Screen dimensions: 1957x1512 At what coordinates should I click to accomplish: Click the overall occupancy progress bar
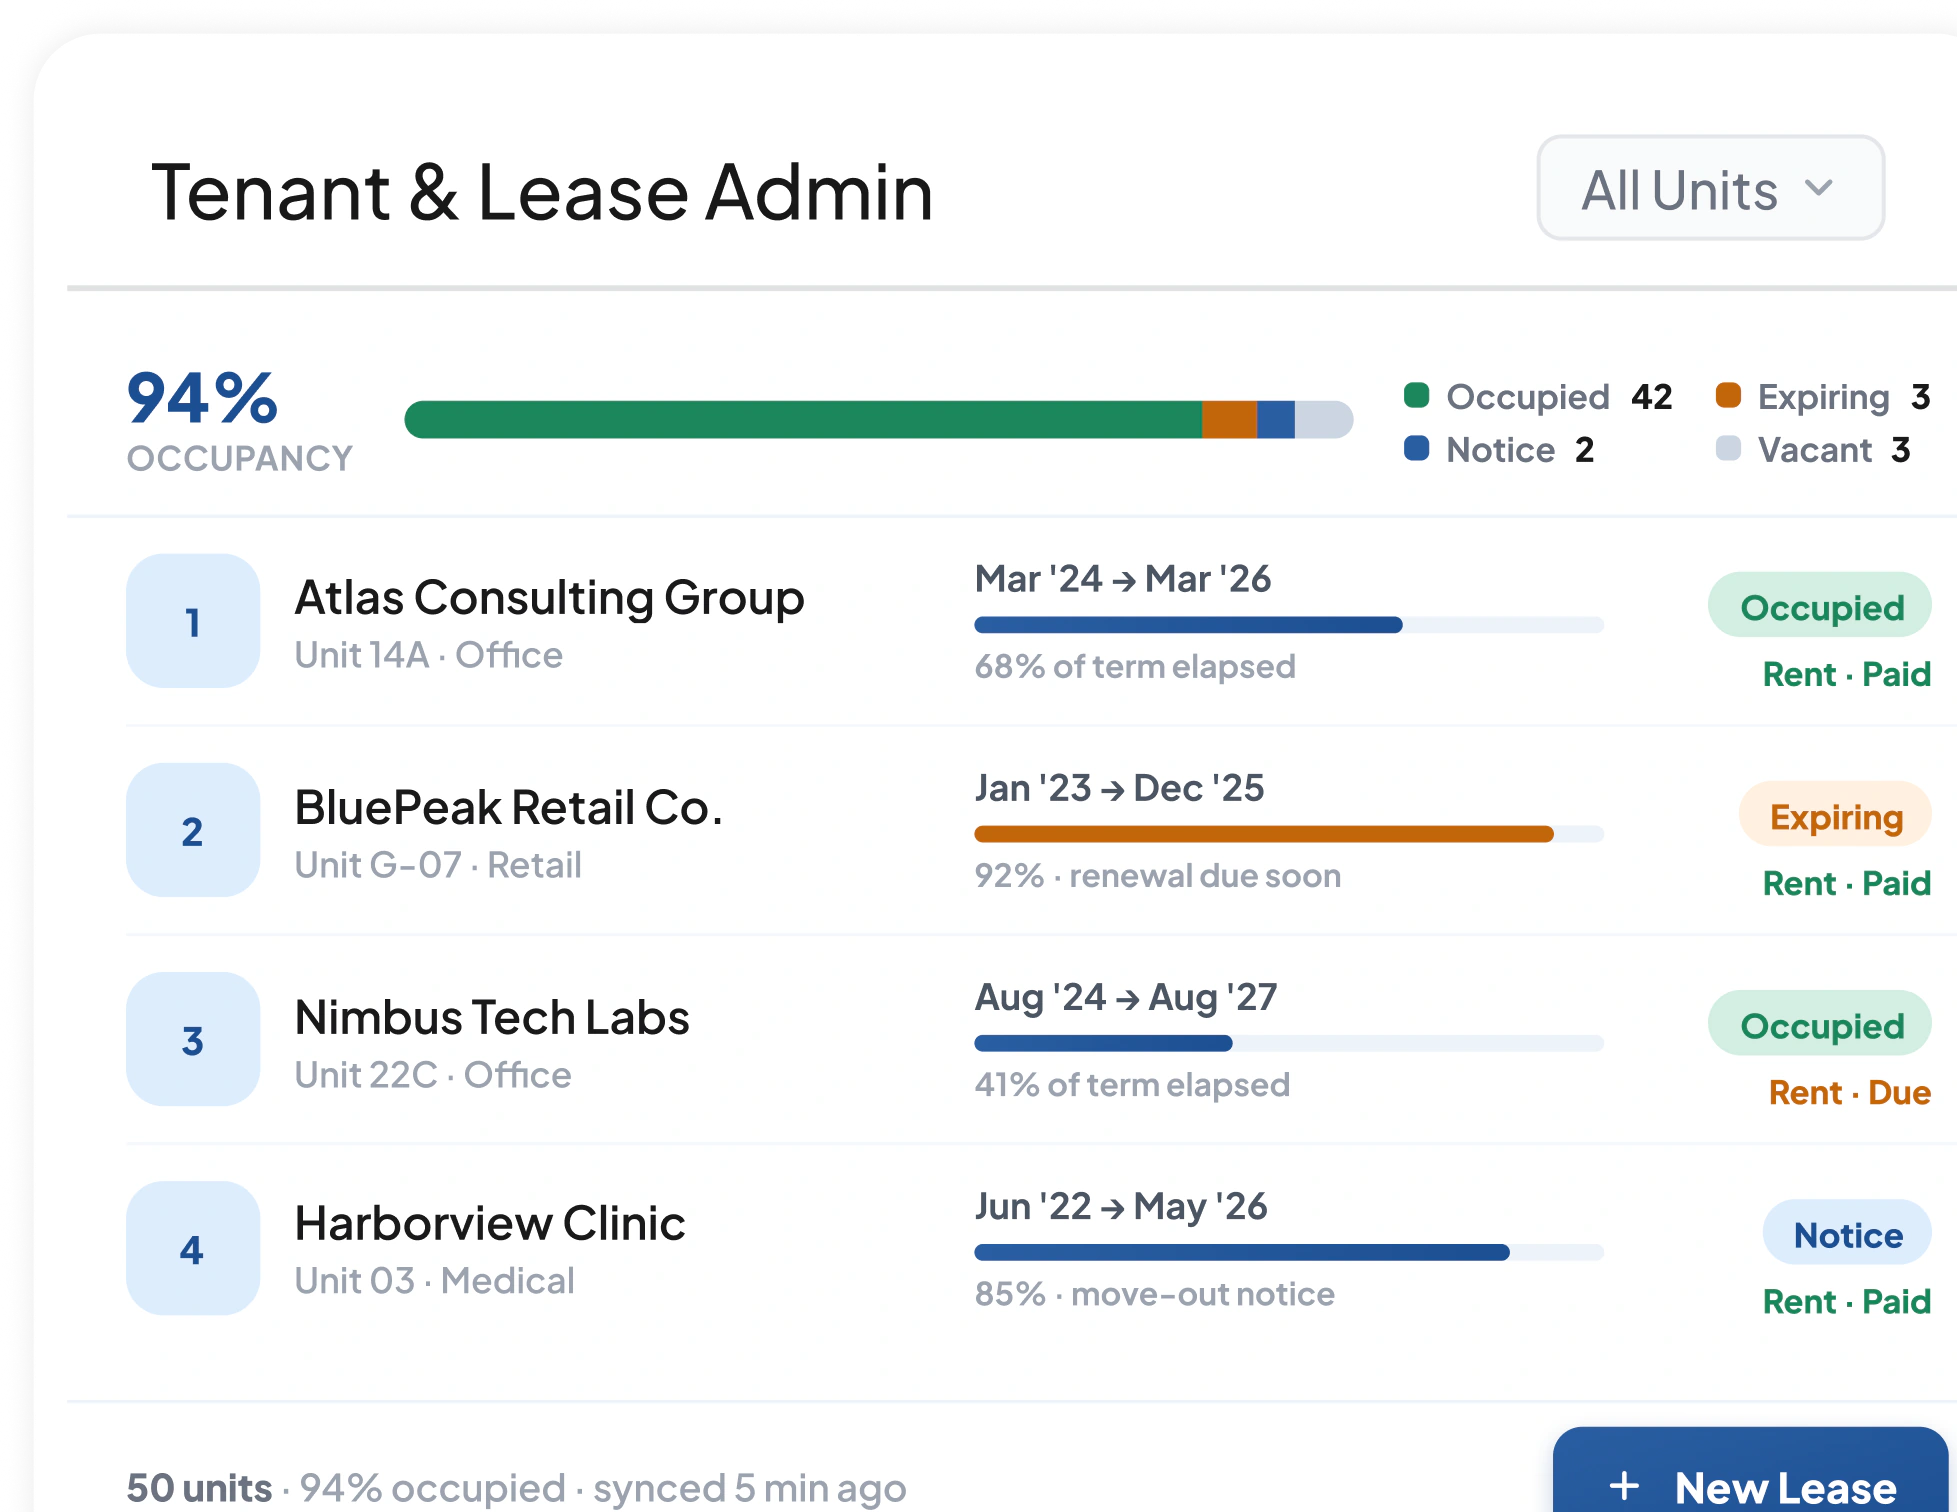tap(878, 419)
